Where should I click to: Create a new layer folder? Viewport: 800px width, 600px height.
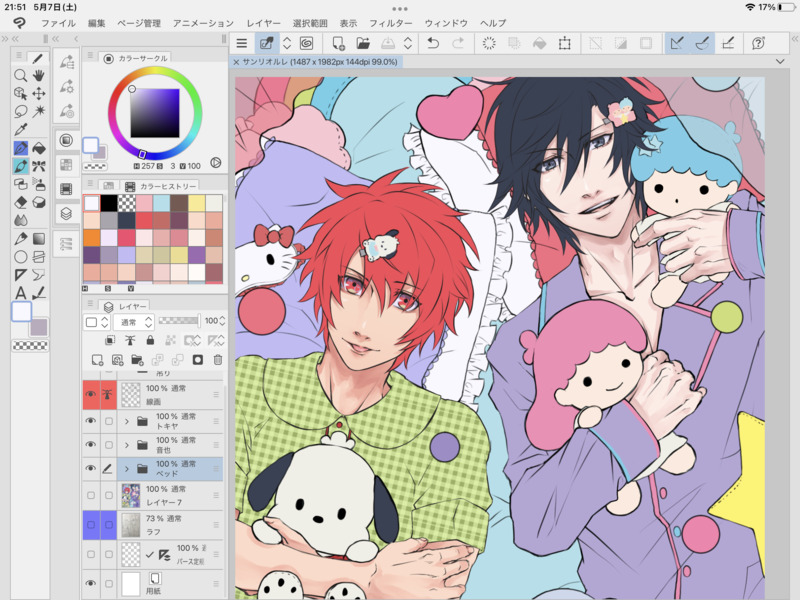click(137, 360)
